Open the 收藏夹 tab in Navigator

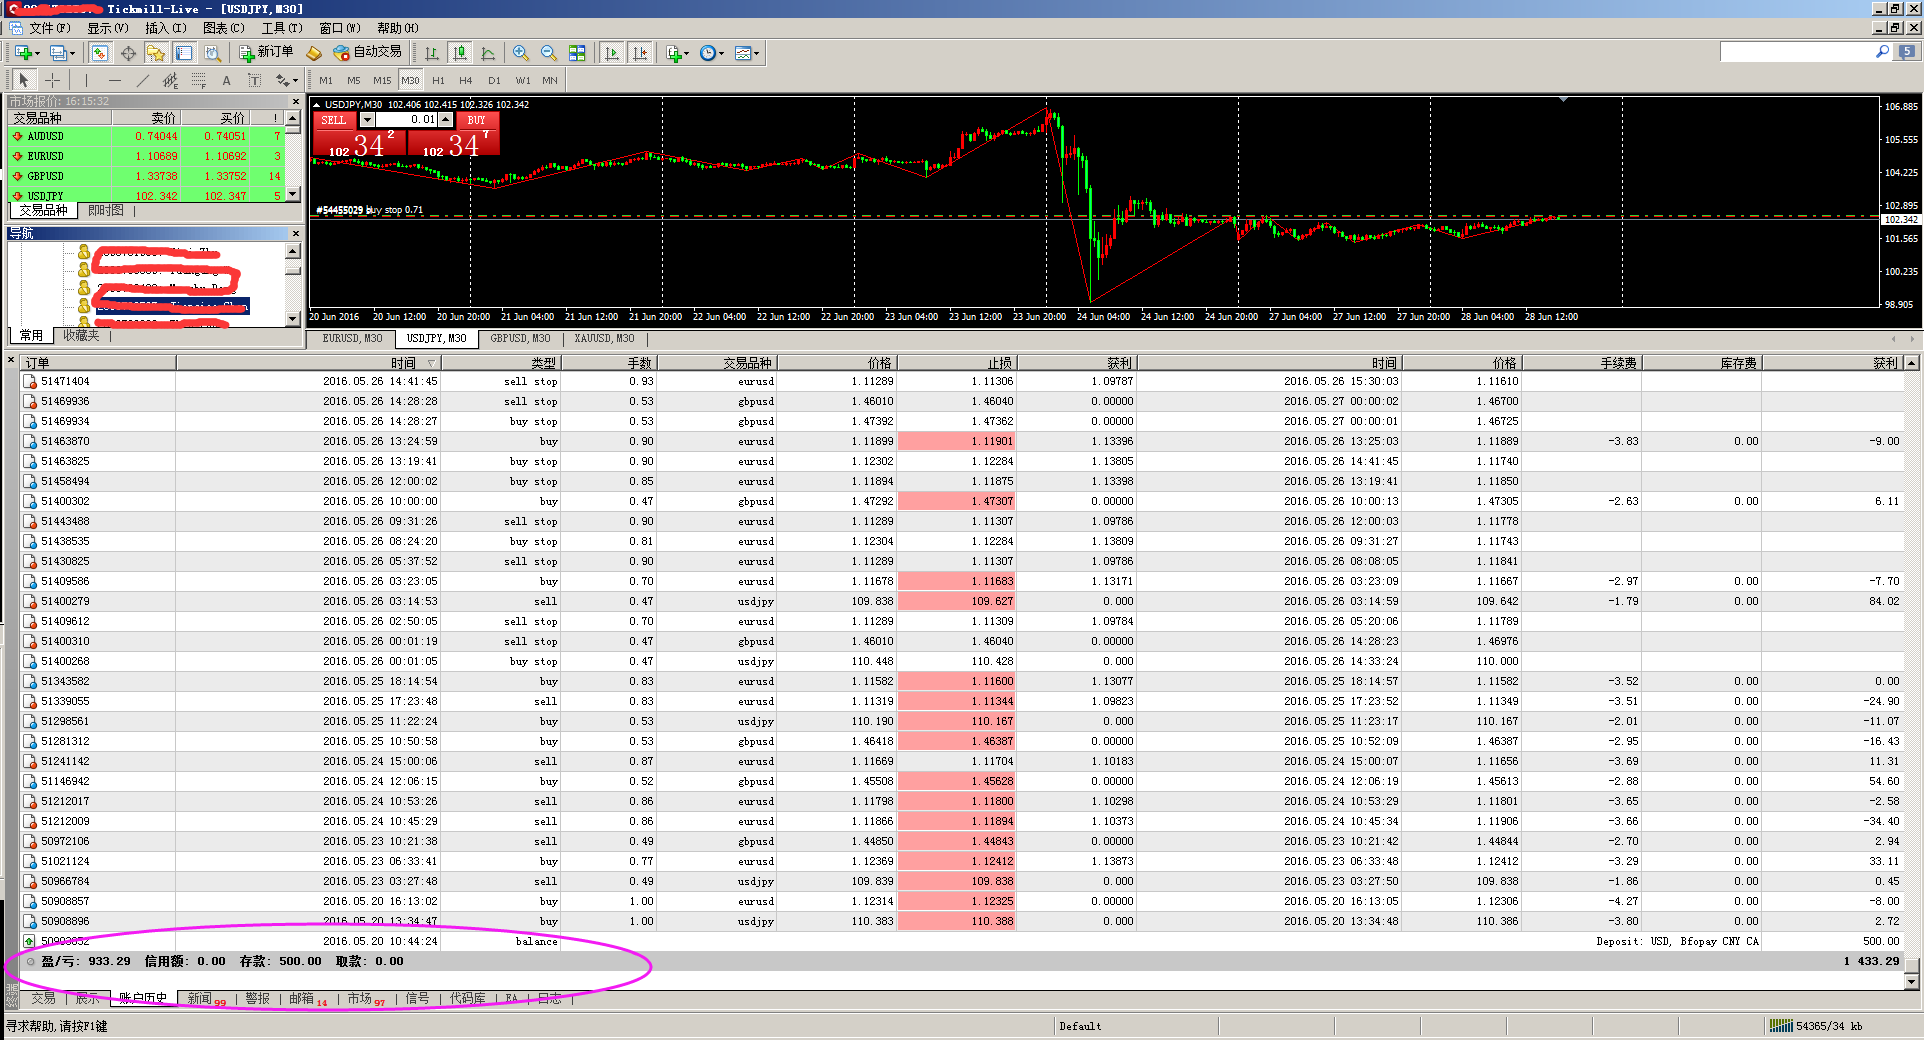tap(81, 336)
